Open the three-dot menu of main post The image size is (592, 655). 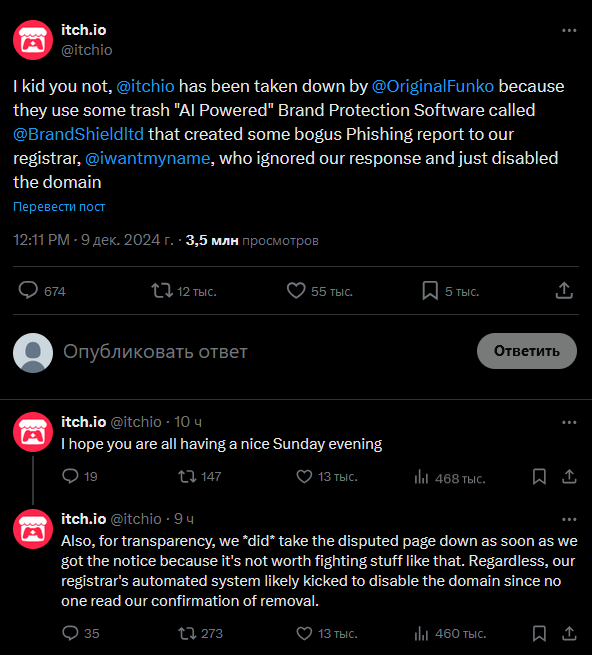tap(569, 30)
